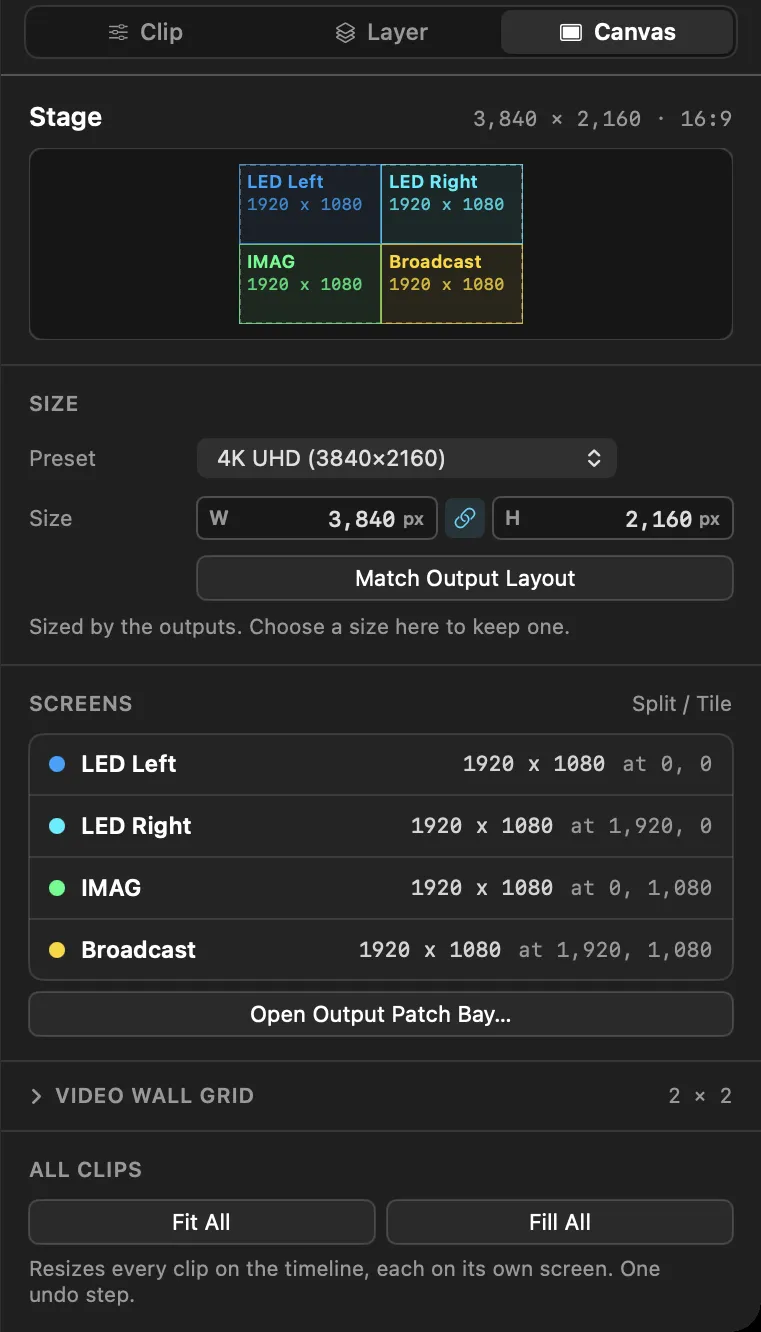Viewport: 761px width, 1332px height.
Task: Switch to the Layer tab
Action: (381, 32)
